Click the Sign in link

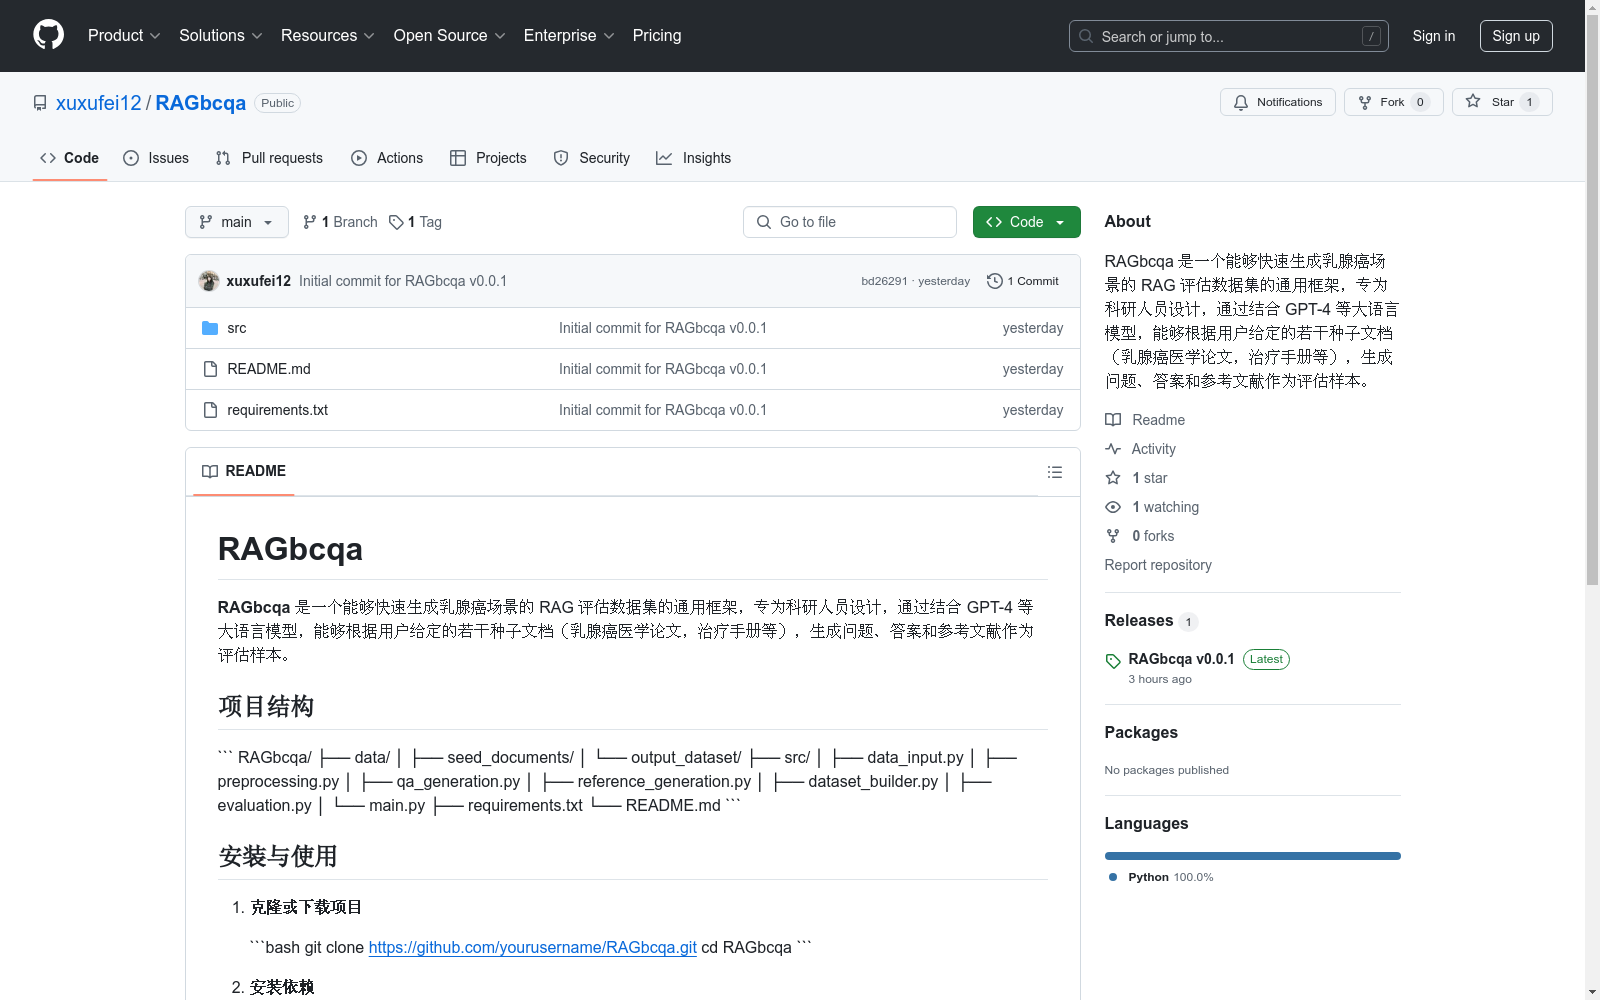point(1433,36)
